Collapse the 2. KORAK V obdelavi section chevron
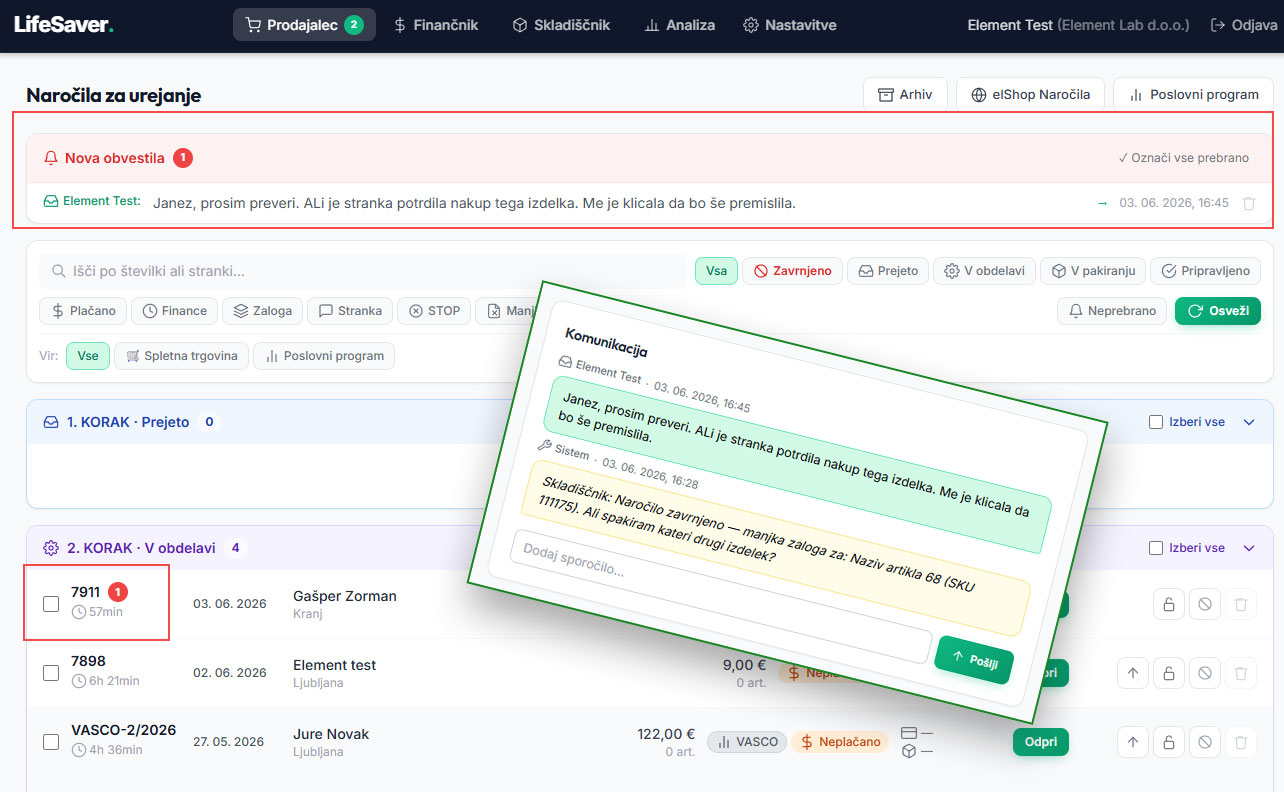The width and height of the screenshot is (1284, 792). 1249,548
